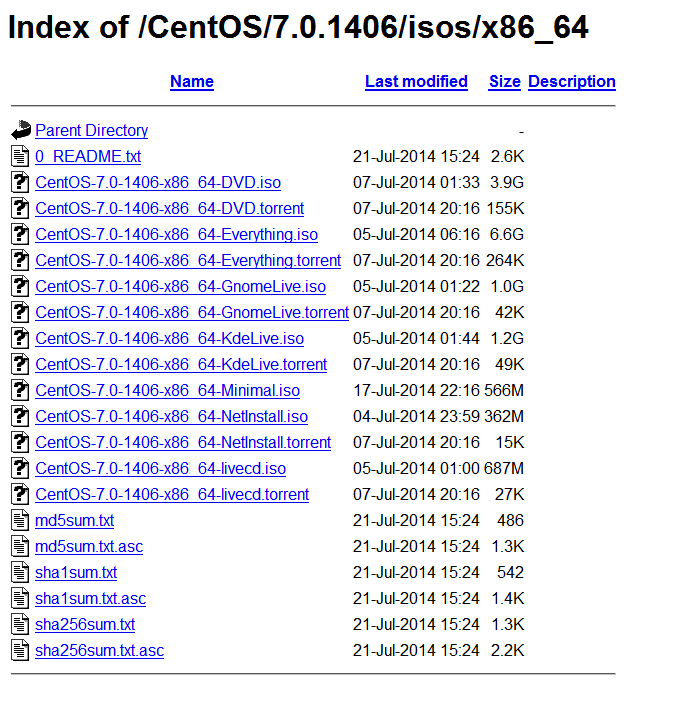Click the text icon beside md5sum.txt

(x=20, y=520)
